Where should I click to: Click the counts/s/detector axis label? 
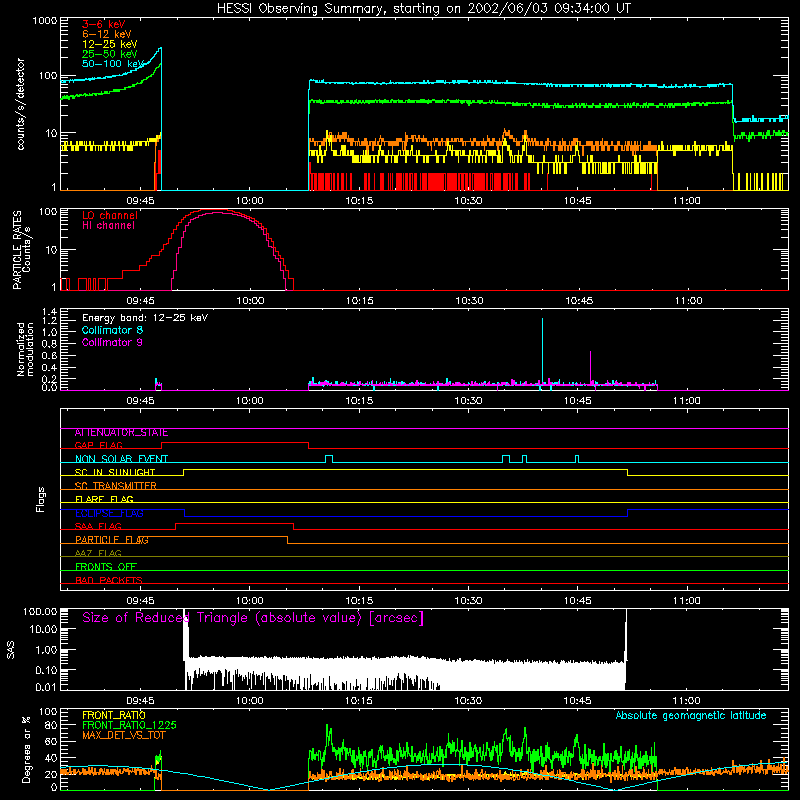click(20, 104)
